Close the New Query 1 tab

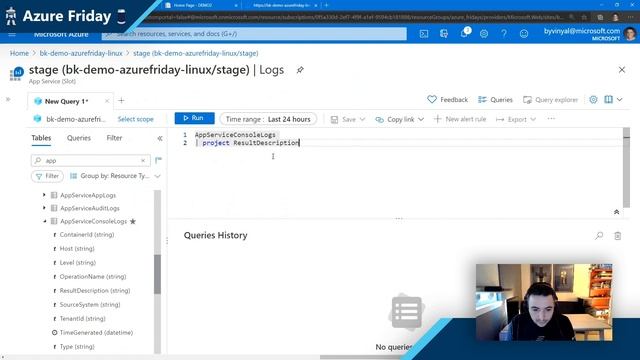pyautogui.click(x=107, y=101)
